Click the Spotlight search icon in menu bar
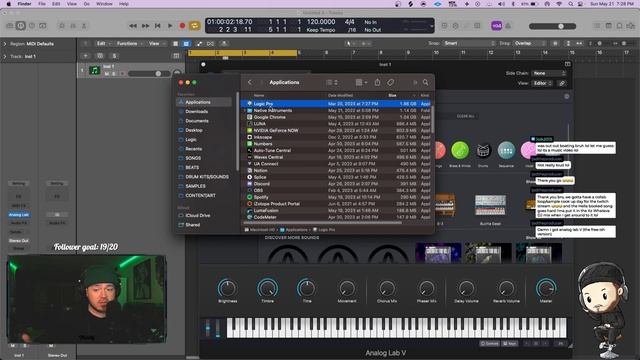The height and width of the screenshot is (360, 640). click(571, 4)
